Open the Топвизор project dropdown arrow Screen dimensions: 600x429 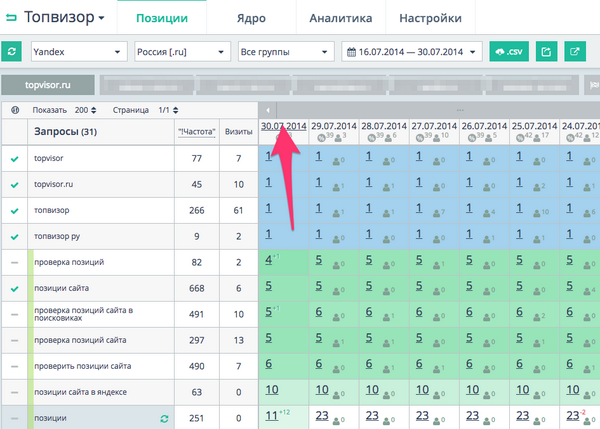click(x=101, y=18)
